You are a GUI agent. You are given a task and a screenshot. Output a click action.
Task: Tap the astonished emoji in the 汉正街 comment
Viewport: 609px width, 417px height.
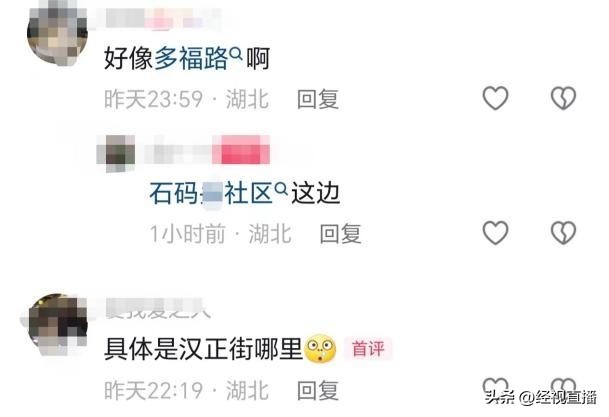point(320,349)
